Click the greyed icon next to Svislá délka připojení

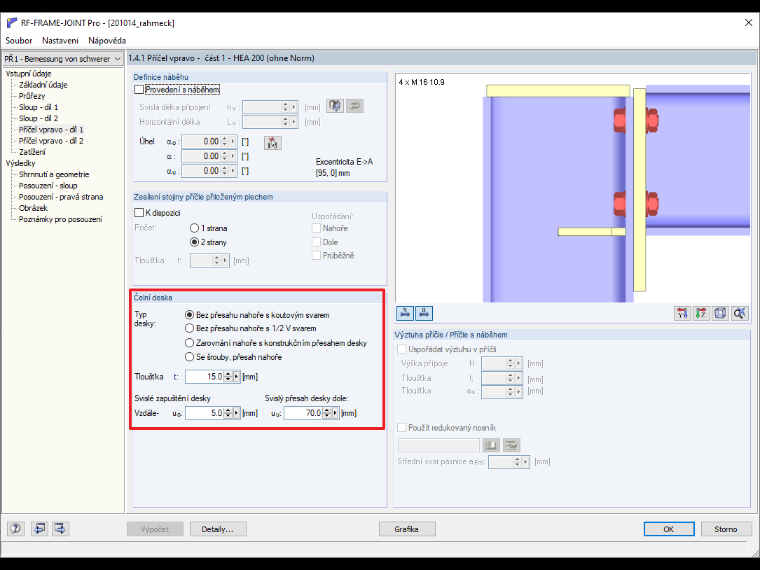tap(335, 106)
